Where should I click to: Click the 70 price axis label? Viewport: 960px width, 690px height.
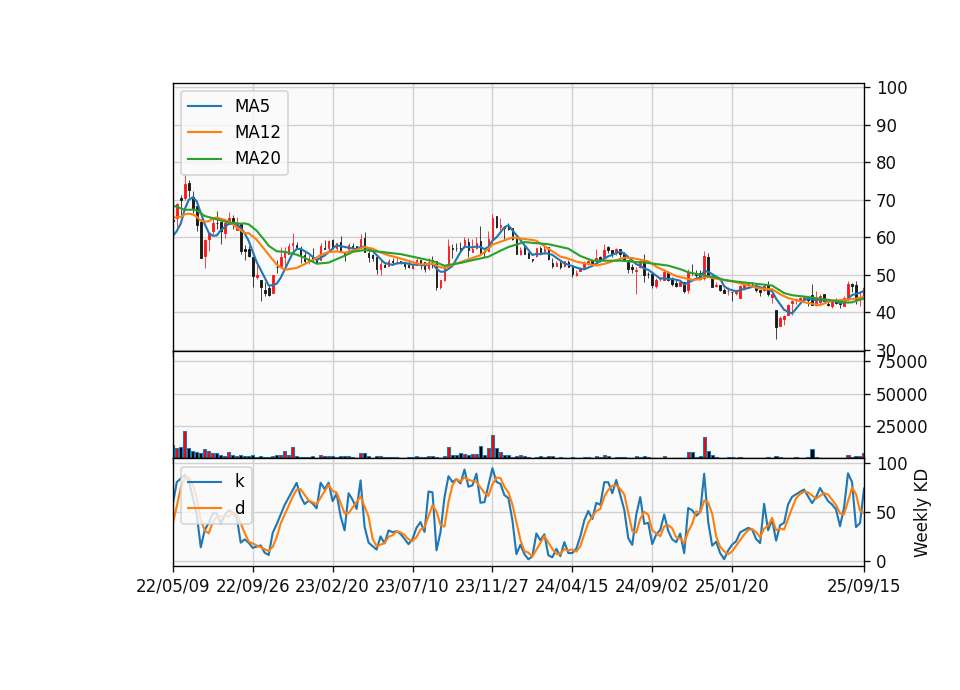[x=887, y=200]
